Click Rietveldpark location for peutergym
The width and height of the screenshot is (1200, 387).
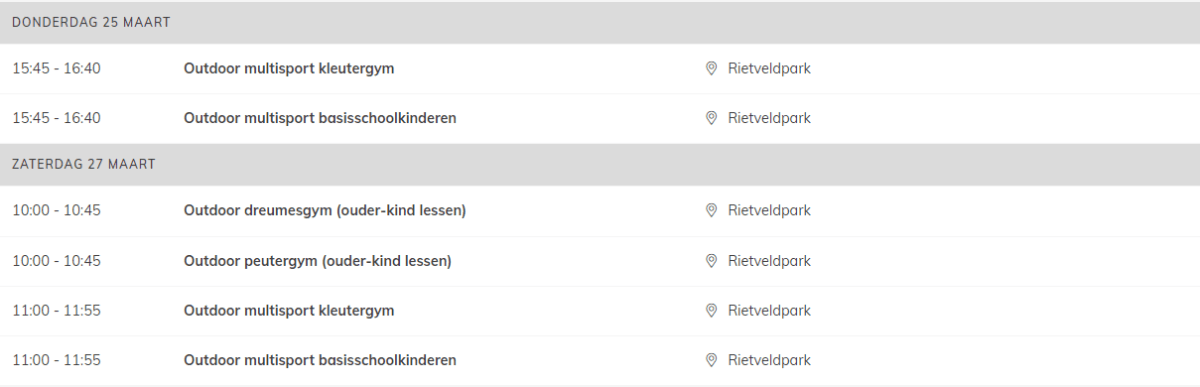point(769,261)
